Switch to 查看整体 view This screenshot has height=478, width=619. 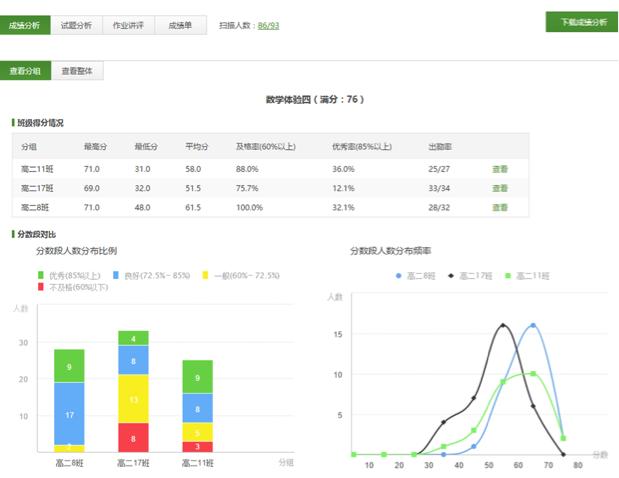coord(78,71)
